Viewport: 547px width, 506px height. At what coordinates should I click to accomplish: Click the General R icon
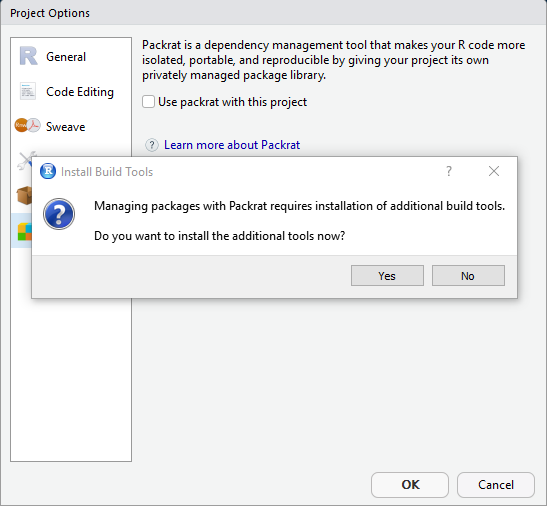pyautogui.click(x=28, y=56)
